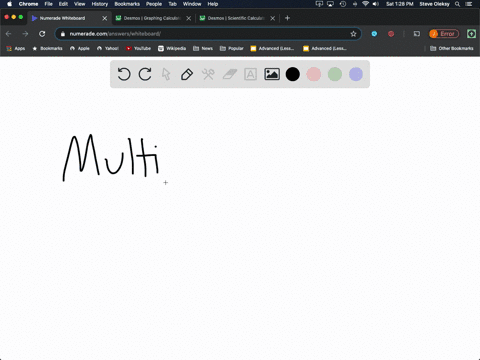Open the second Advanced bookmark

point(325,48)
